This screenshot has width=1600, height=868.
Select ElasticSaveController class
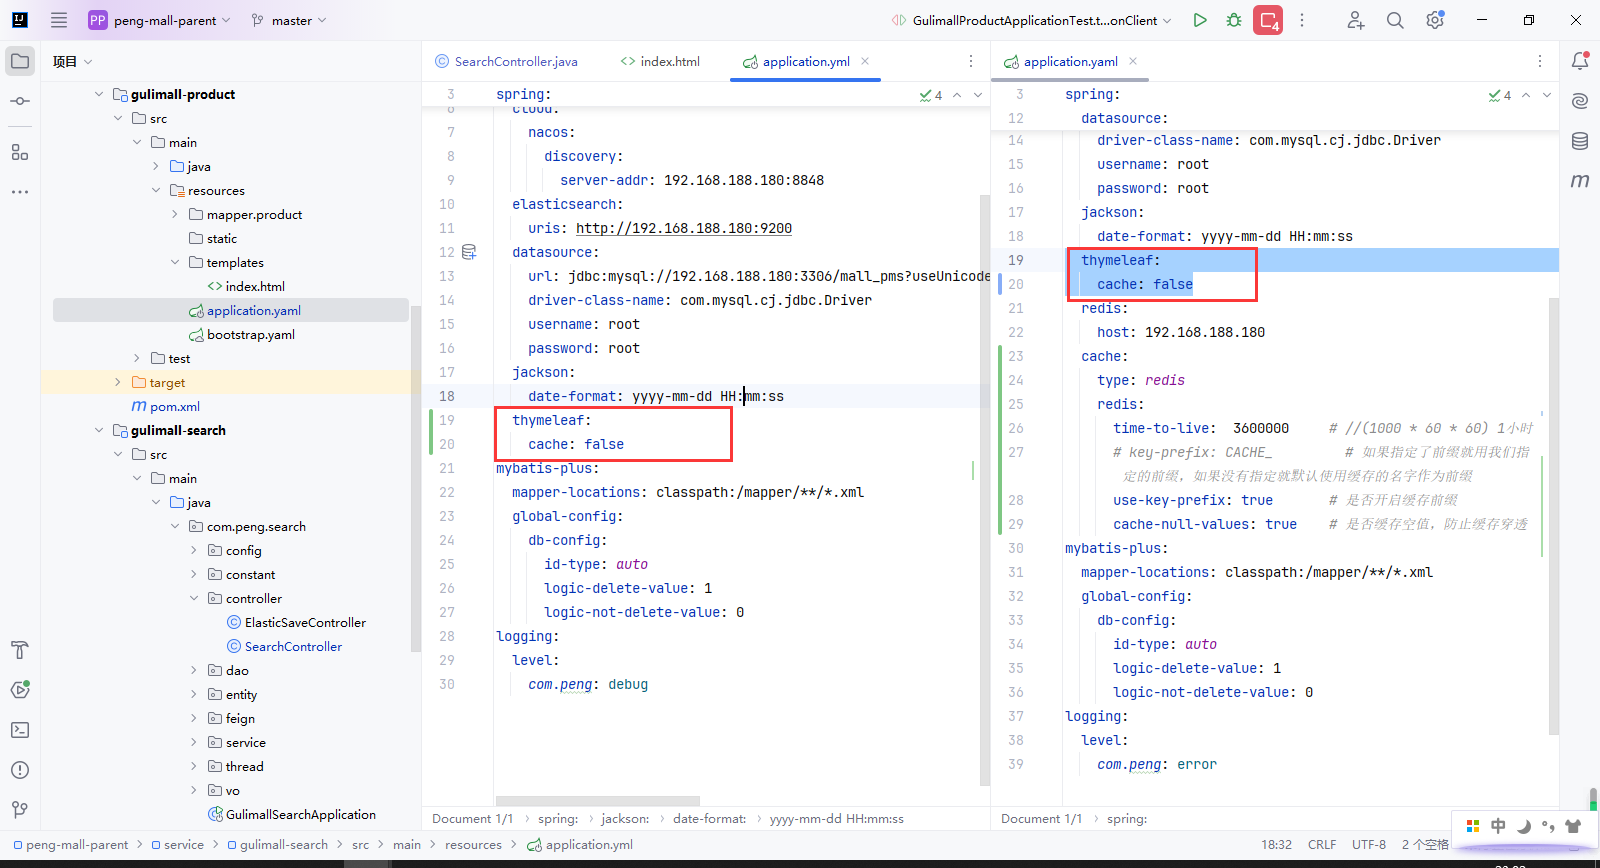[x=305, y=622]
